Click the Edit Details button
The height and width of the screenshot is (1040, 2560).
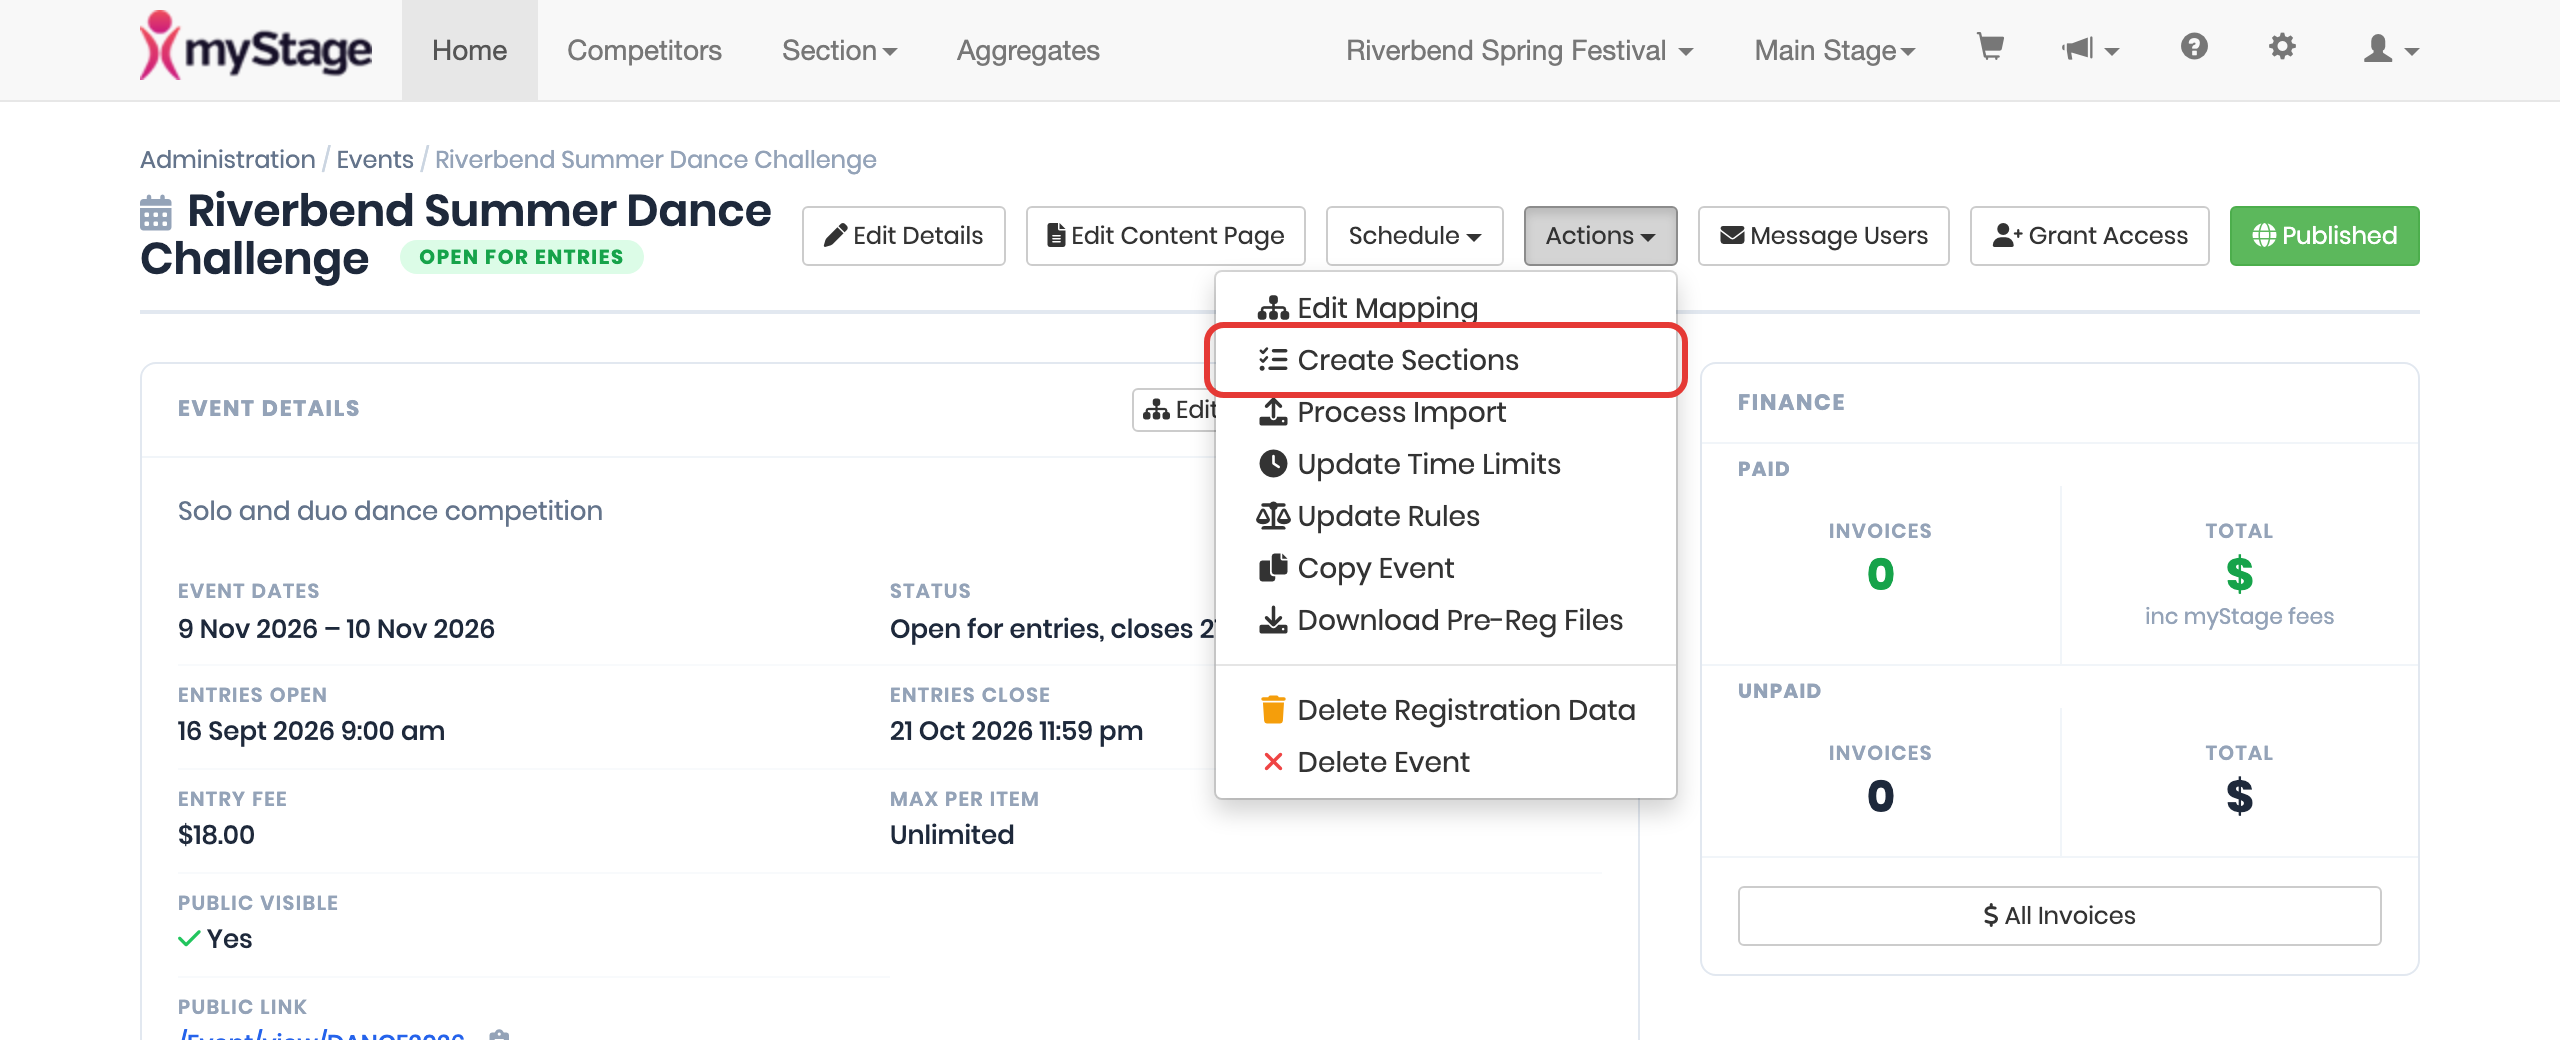pos(903,236)
